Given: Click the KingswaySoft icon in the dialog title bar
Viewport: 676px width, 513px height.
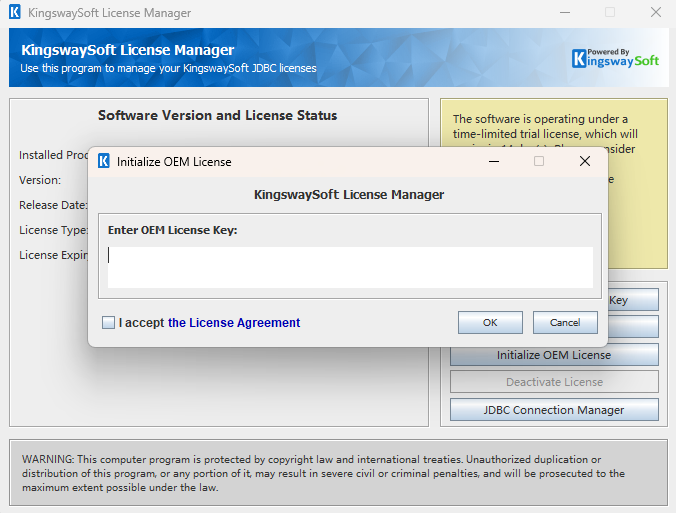Looking at the screenshot, I should click(x=103, y=161).
